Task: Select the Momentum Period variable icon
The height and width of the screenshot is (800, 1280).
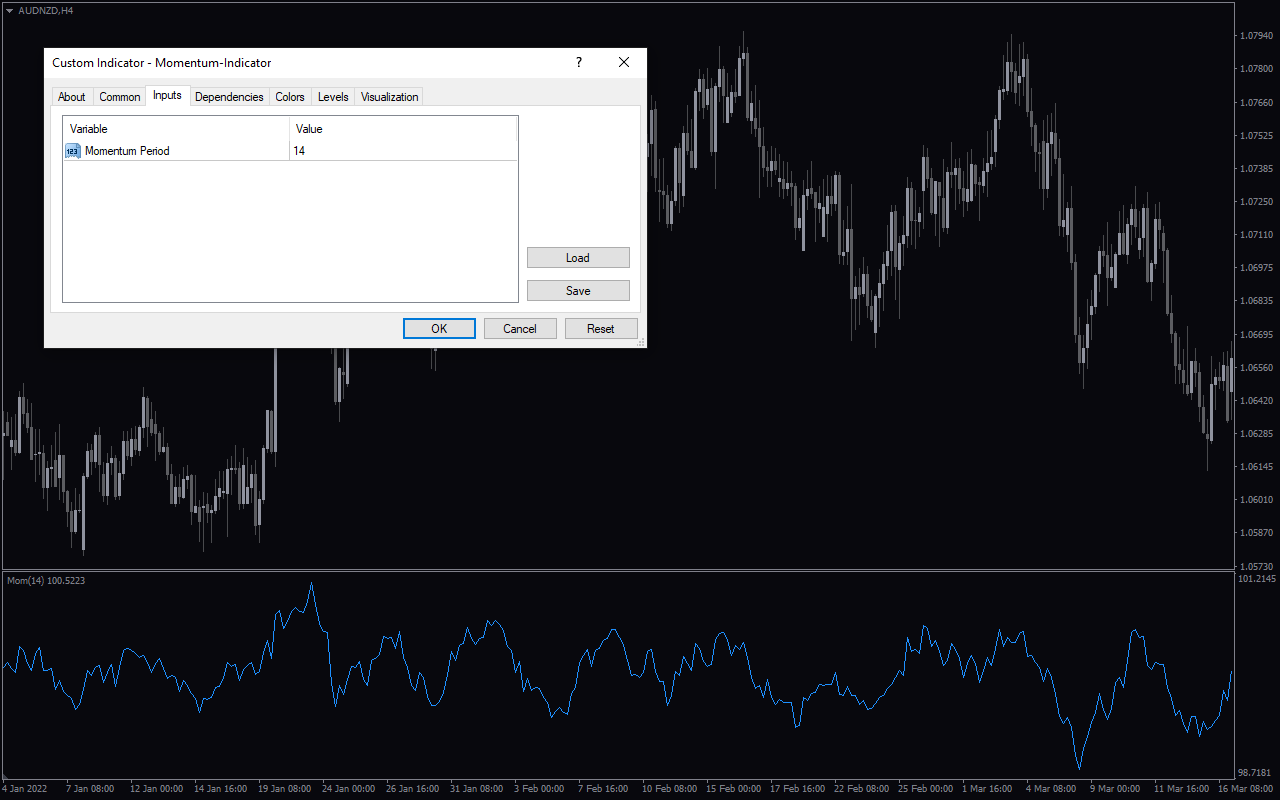Action: tap(73, 151)
